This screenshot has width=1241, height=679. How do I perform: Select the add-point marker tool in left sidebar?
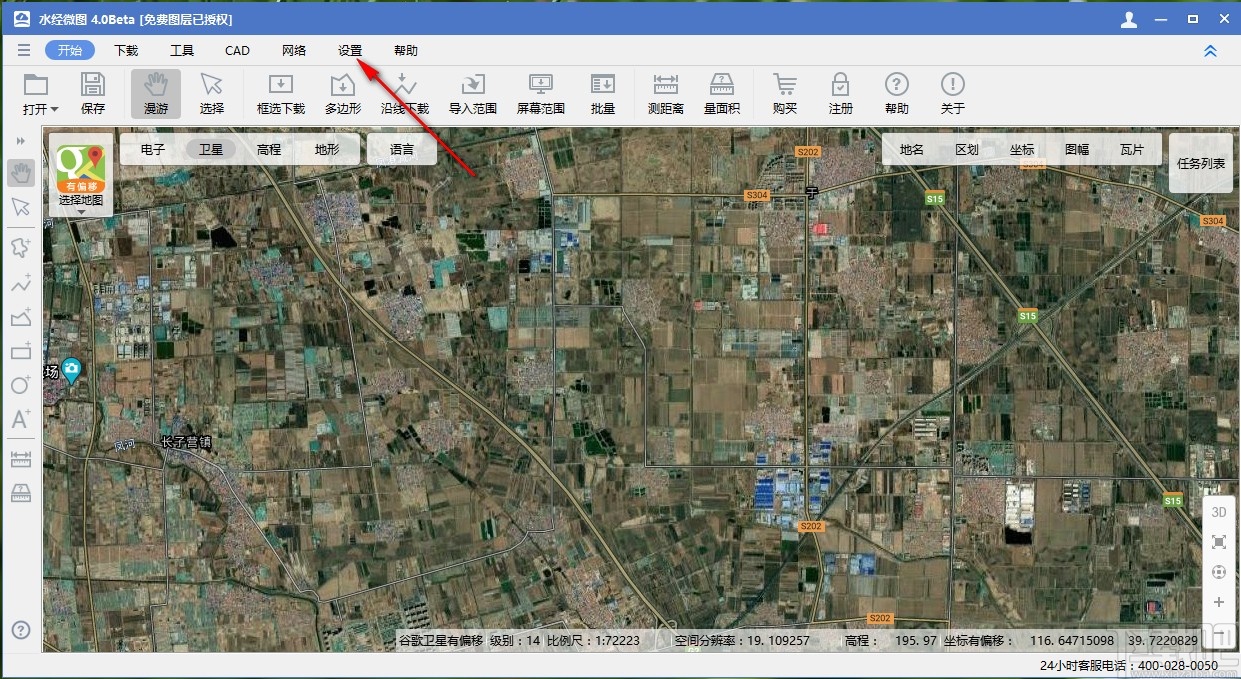coord(21,247)
